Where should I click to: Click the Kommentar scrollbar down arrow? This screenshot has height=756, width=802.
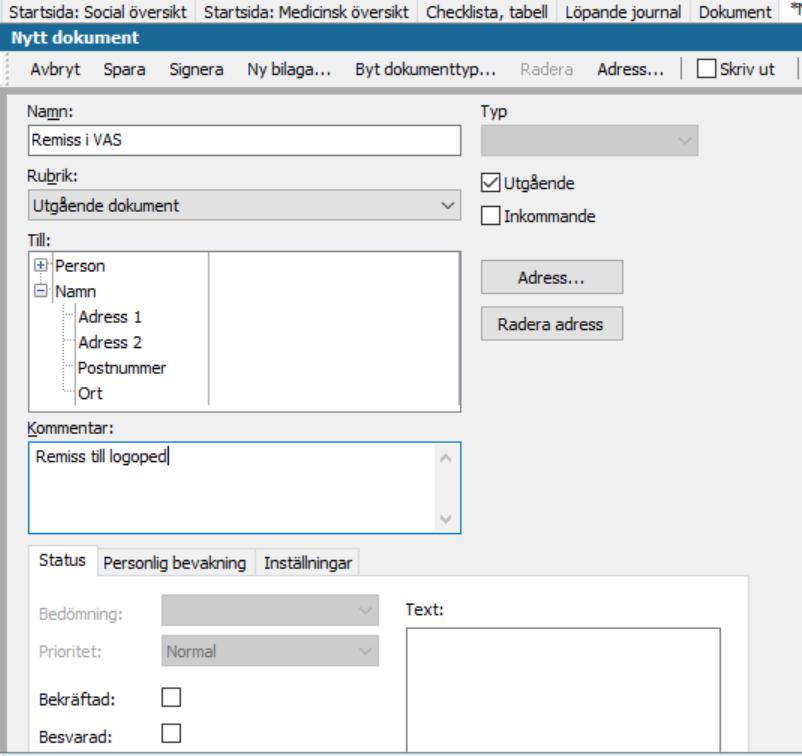(445, 519)
